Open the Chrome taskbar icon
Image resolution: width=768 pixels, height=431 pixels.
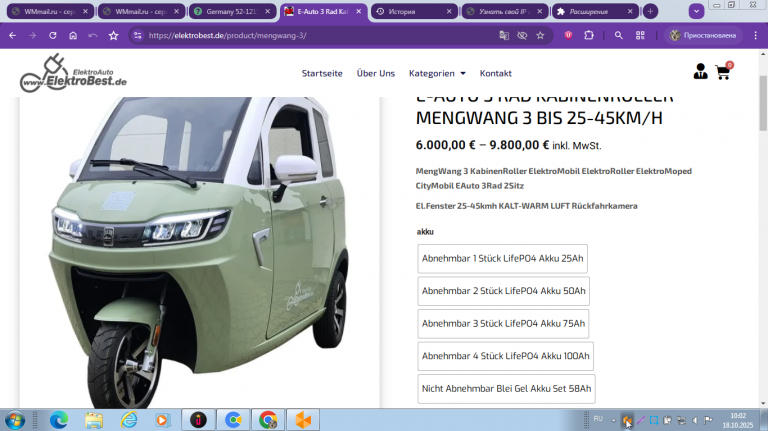coord(268,420)
